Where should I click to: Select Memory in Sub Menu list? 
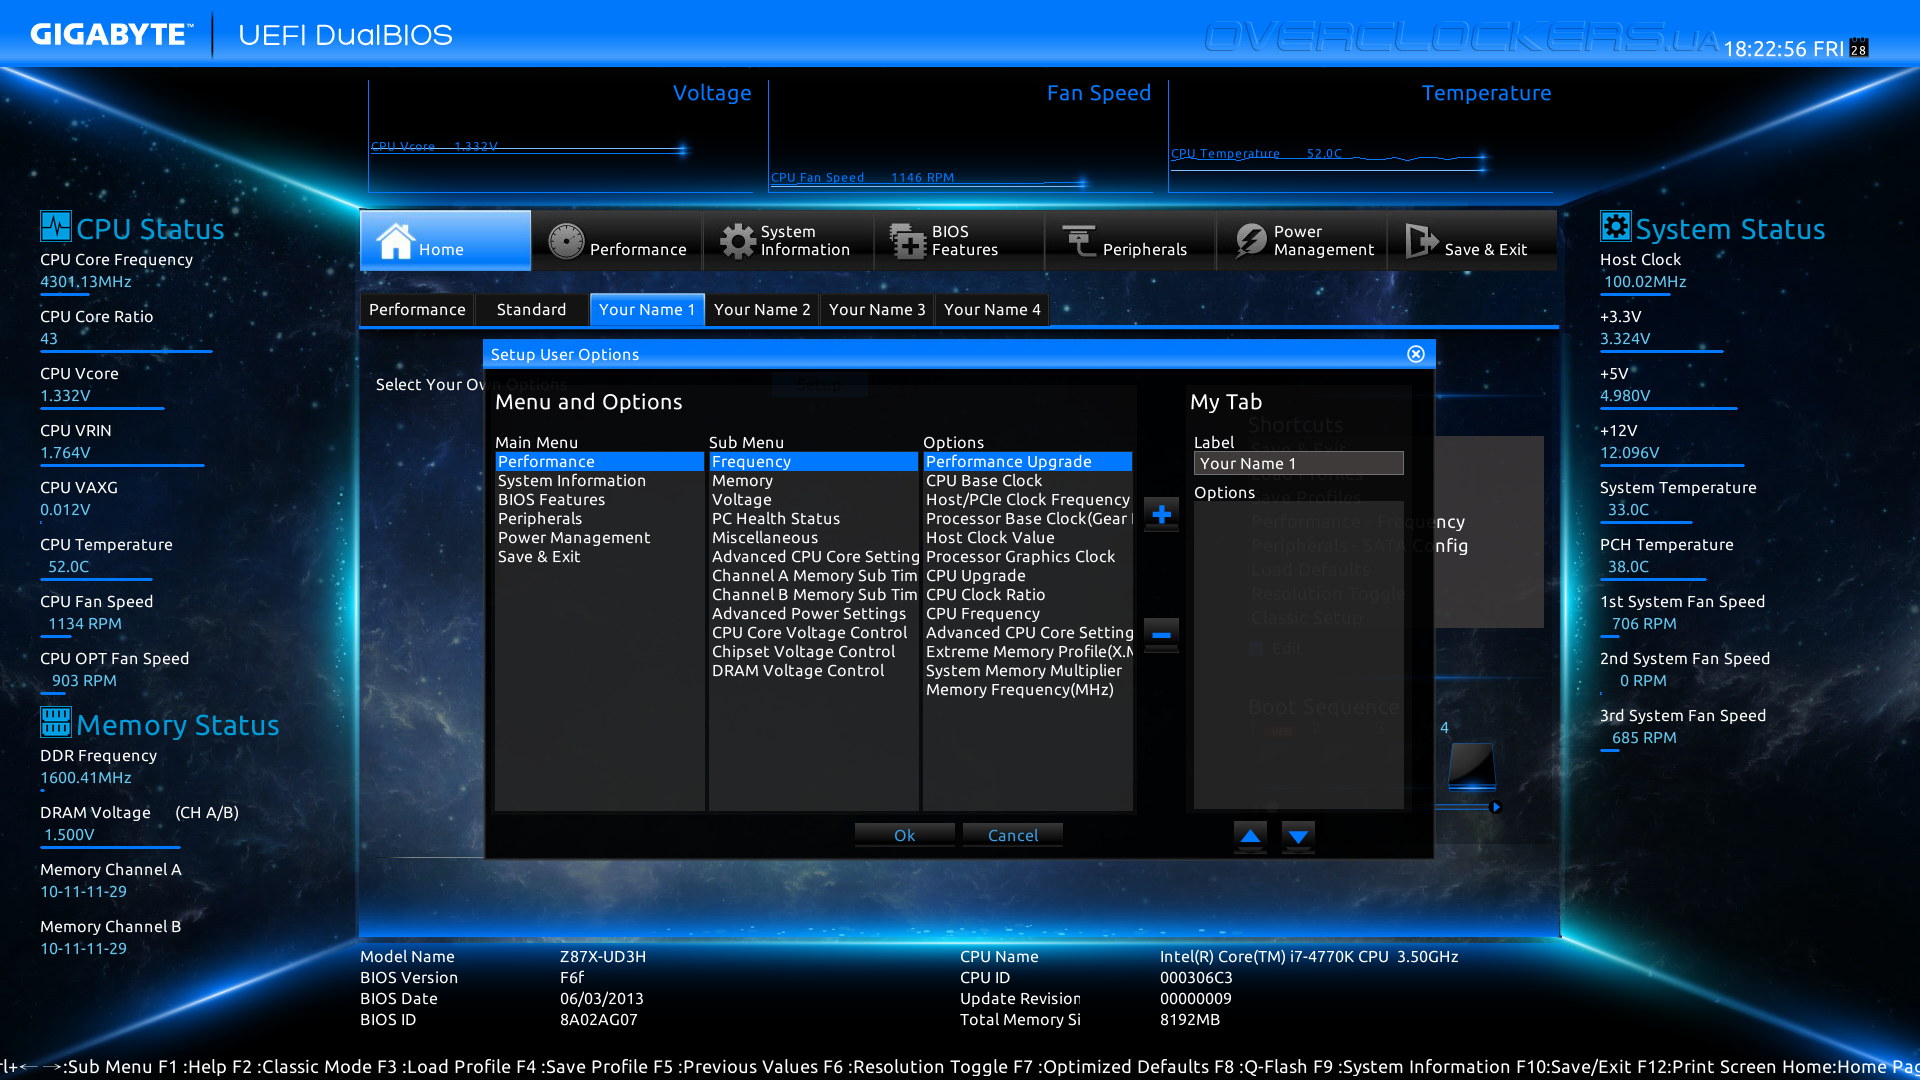point(814,480)
